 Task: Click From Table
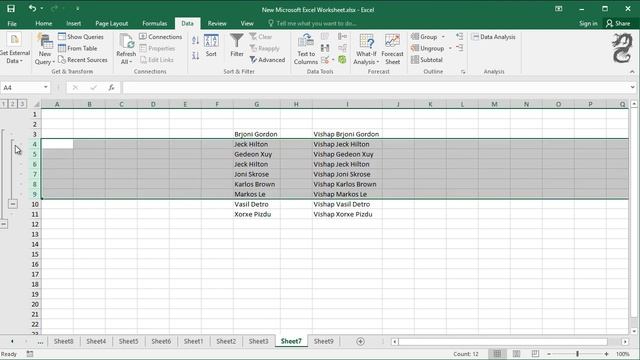click(x=78, y=48)
